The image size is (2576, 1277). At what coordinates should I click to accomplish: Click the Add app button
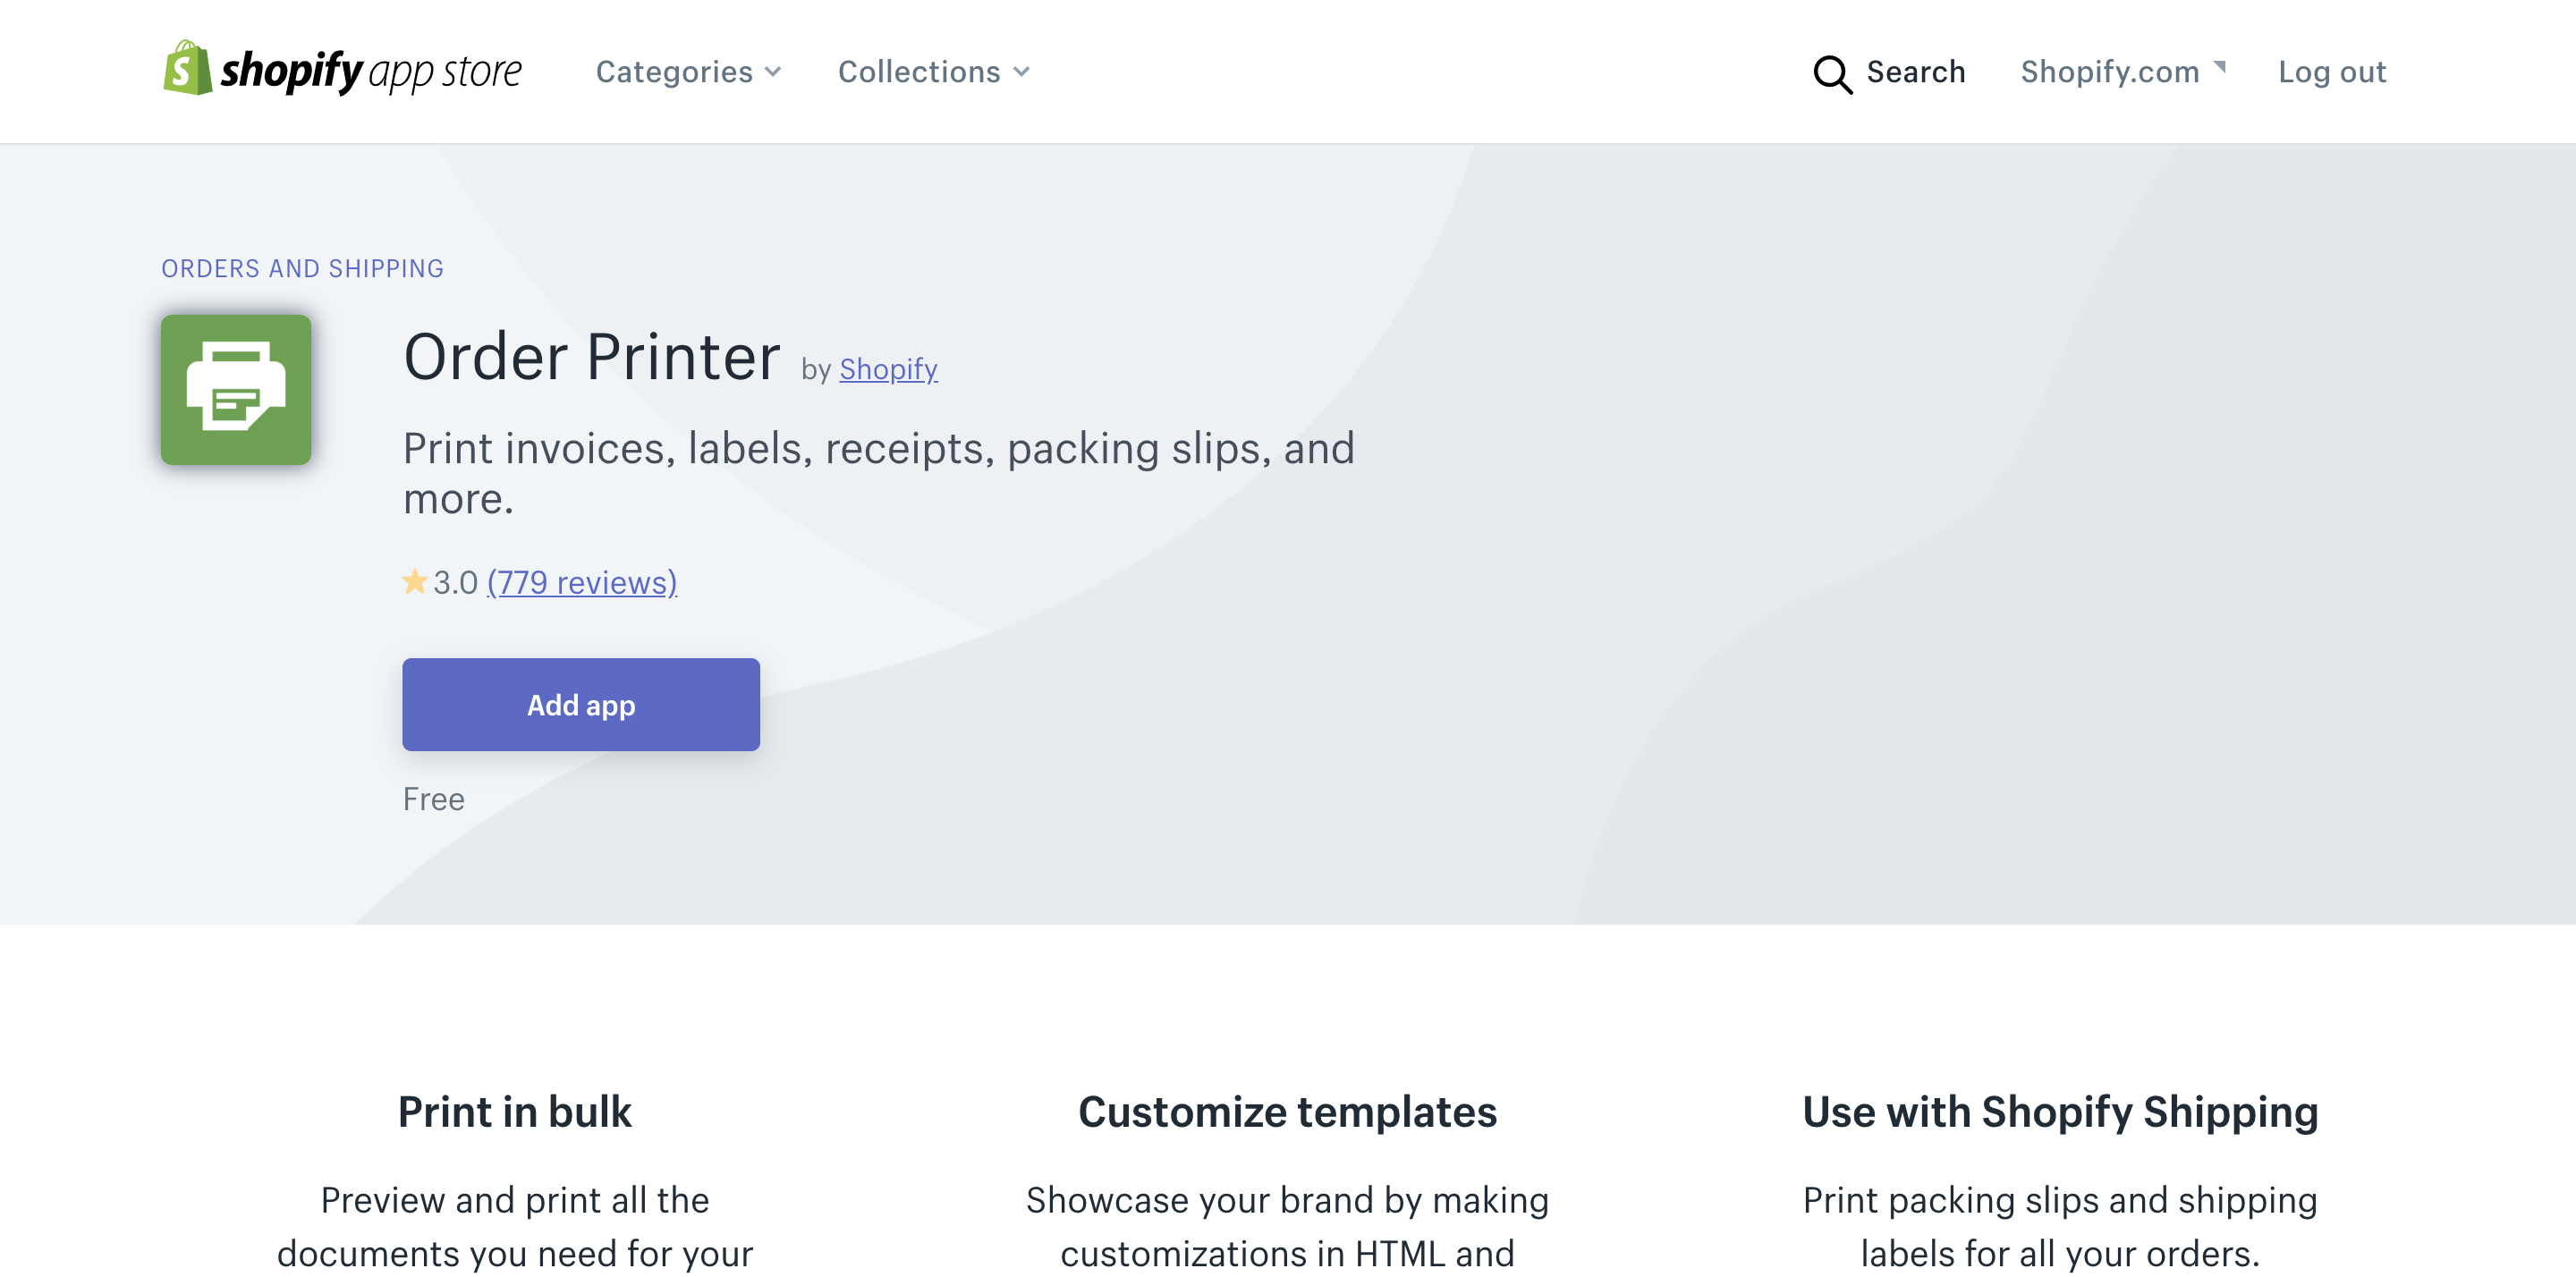pos(581,705)
